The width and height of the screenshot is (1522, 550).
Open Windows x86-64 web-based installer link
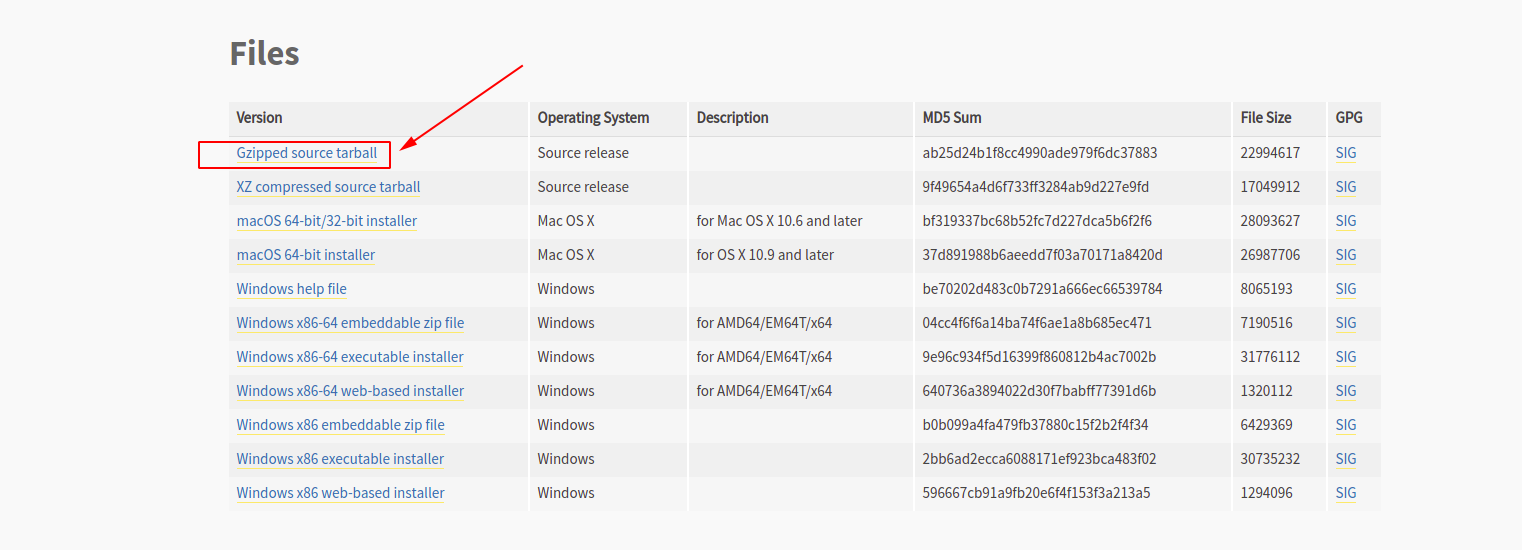(x=350, y=391)
